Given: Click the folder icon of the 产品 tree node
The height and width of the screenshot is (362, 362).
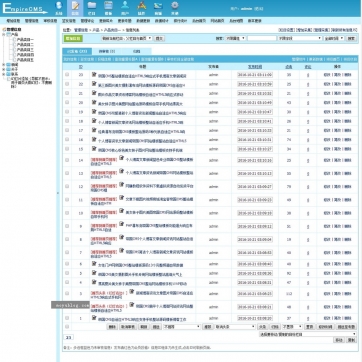Looking at the screenshot, I should (9, 34).
